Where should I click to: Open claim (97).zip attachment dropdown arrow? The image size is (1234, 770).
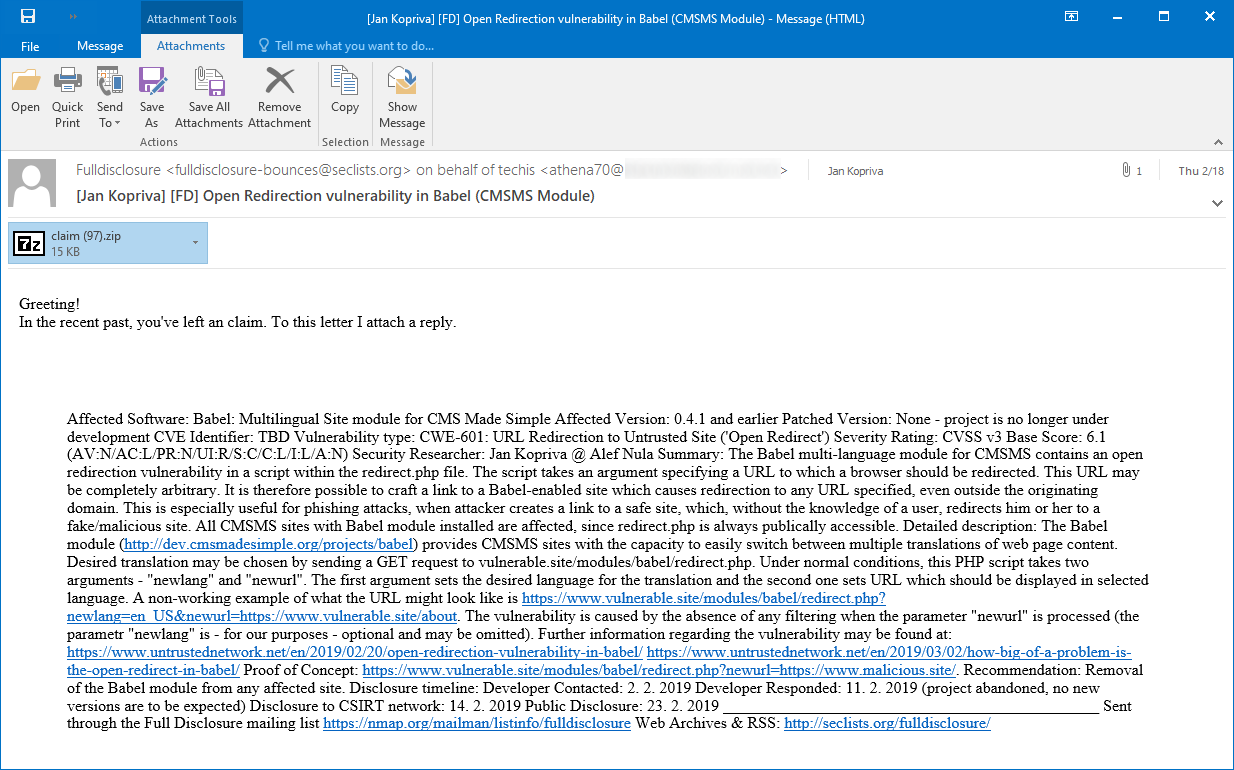point(195,243)
